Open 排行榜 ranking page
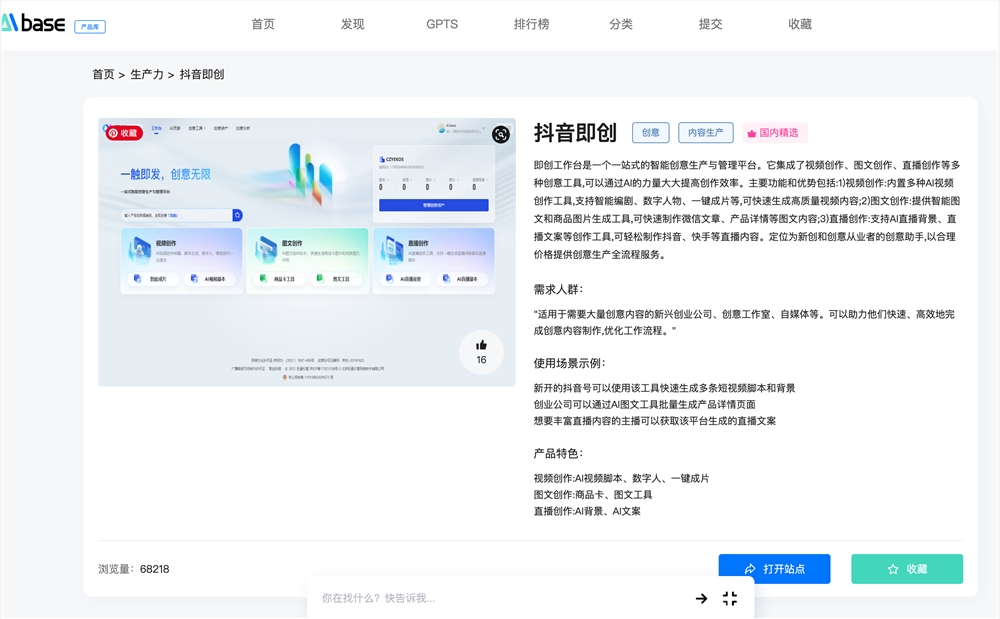1000x619 pixels. tap(531, 24)
